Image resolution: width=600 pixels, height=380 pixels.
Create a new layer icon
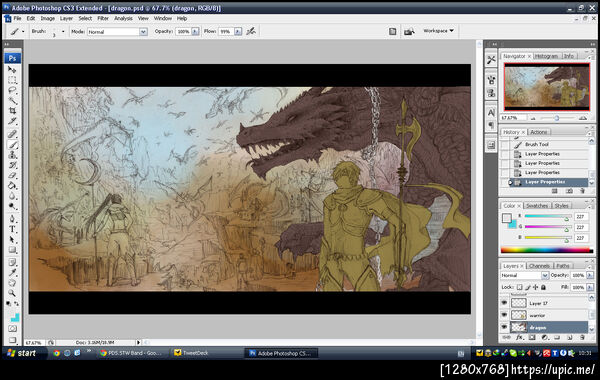pyautogui.click(x=569, y=338)
